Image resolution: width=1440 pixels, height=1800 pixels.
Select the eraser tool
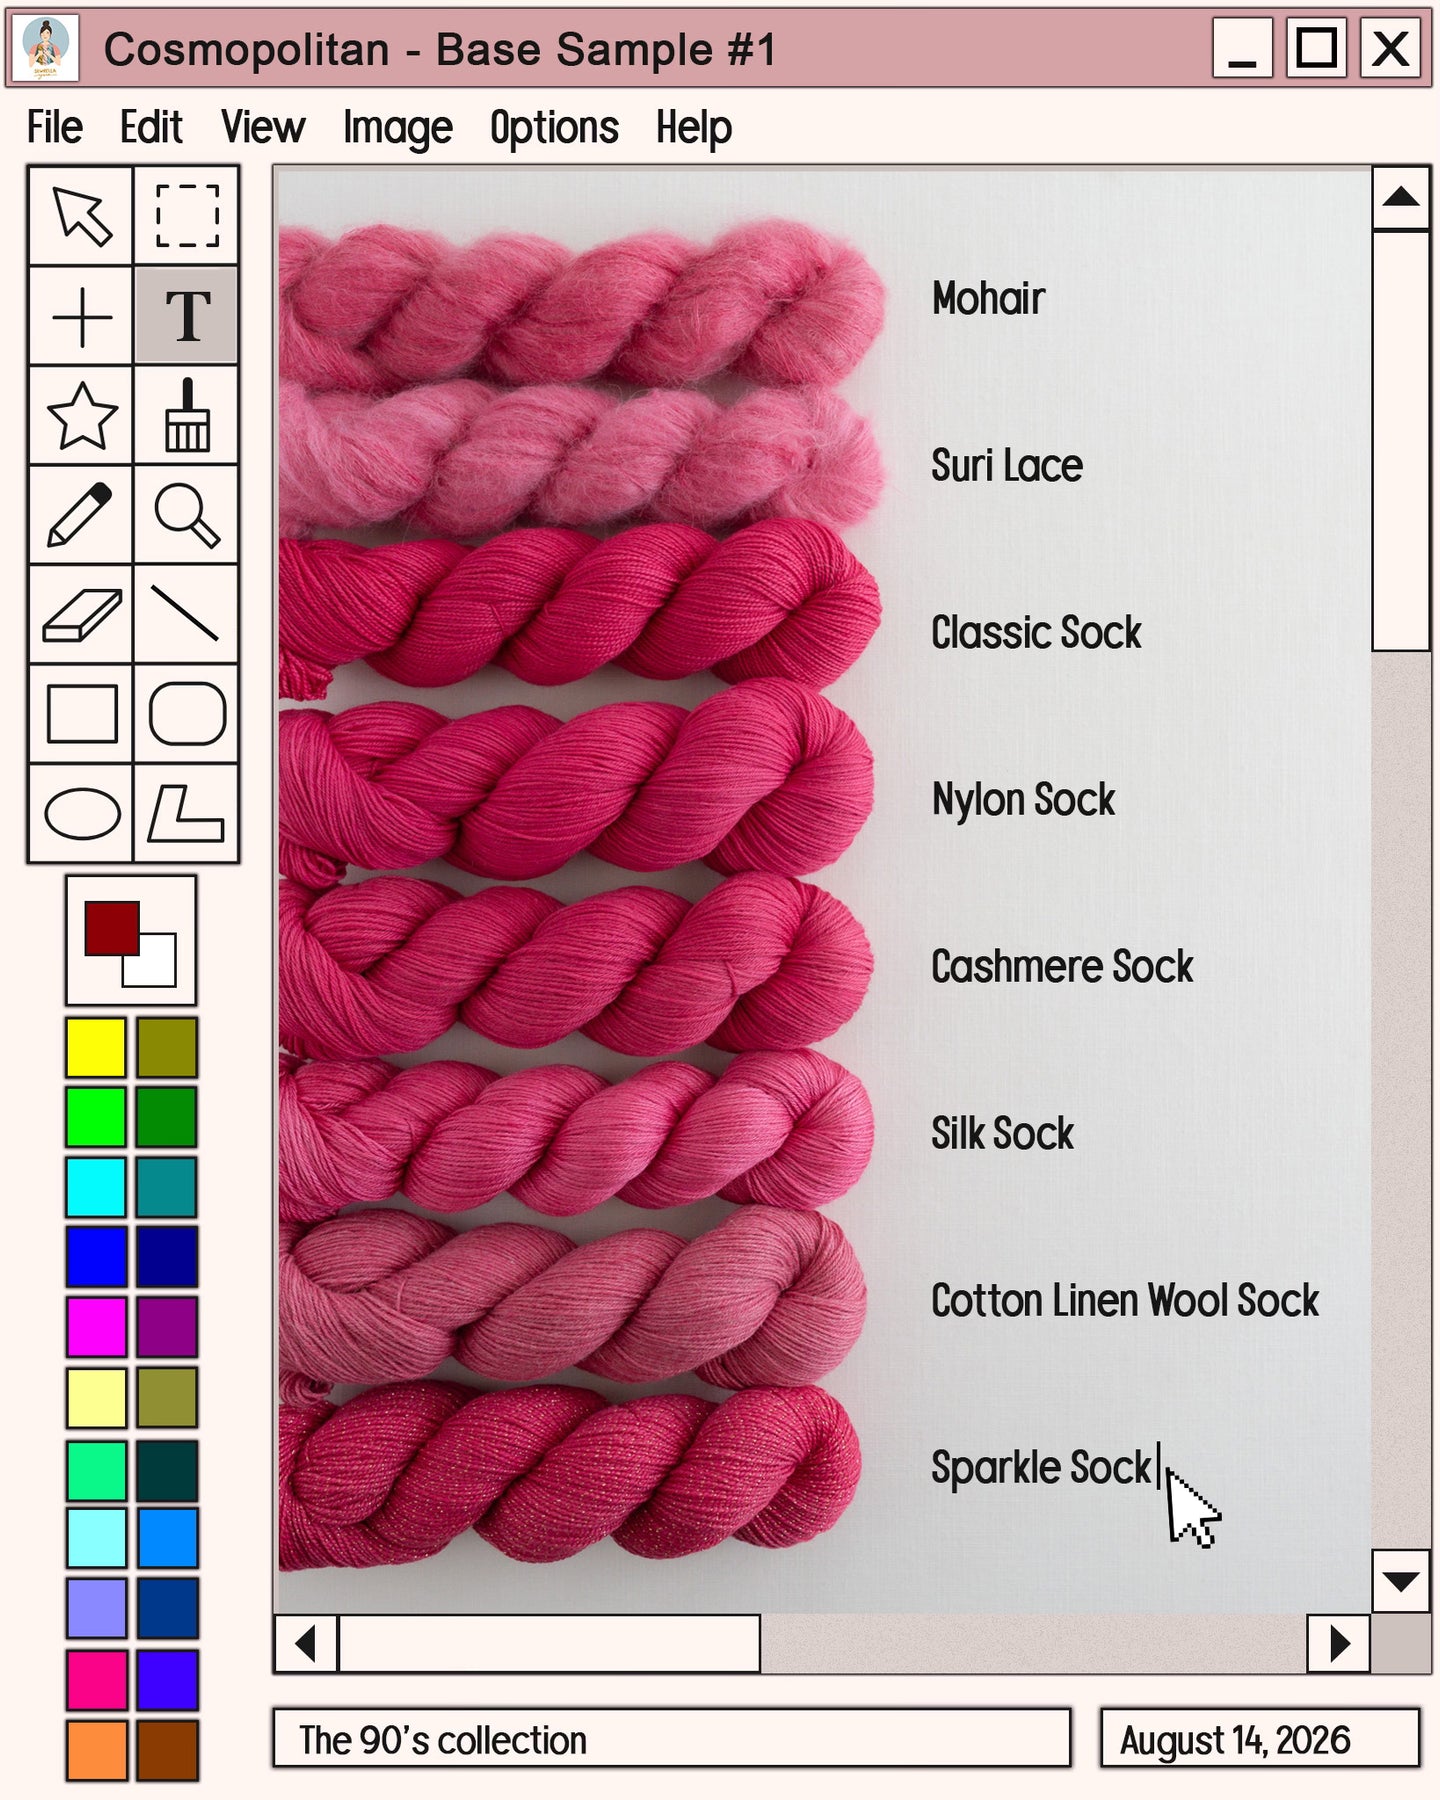(81, 614)
